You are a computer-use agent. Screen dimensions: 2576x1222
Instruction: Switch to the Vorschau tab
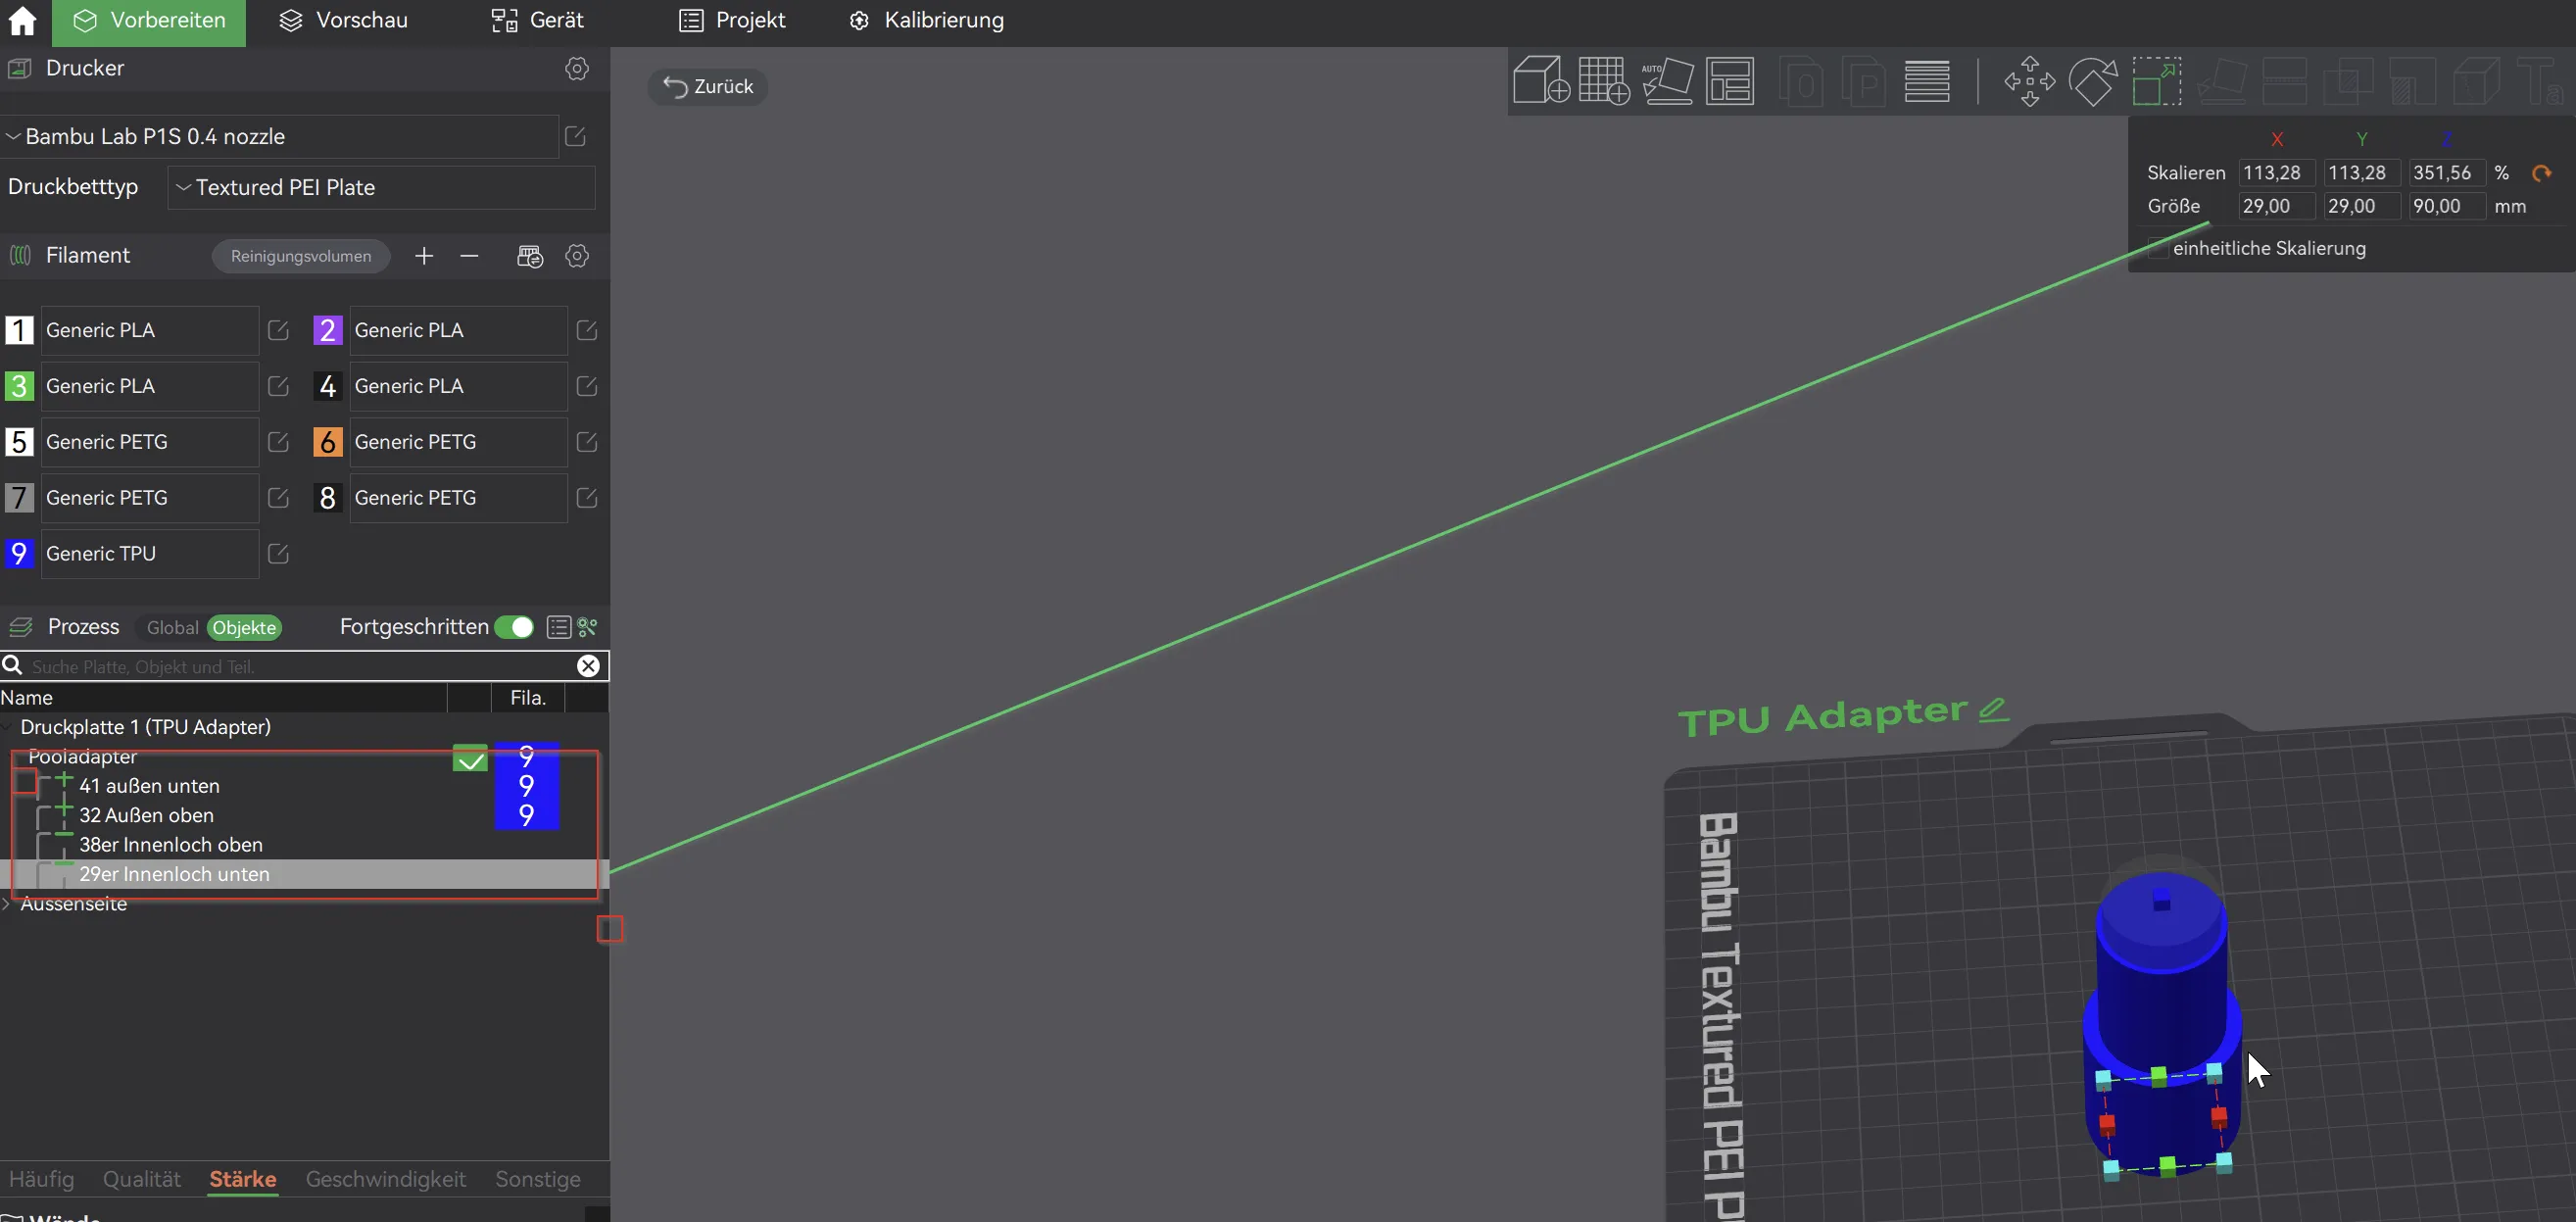343,21
